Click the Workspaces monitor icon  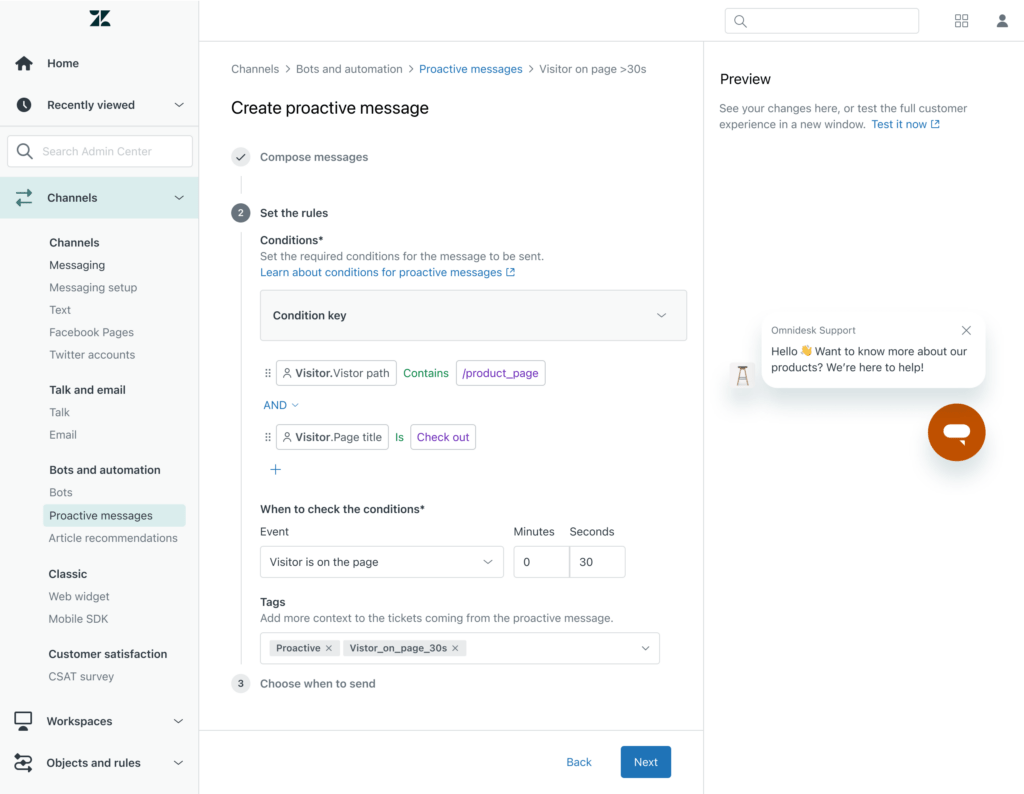23,721
